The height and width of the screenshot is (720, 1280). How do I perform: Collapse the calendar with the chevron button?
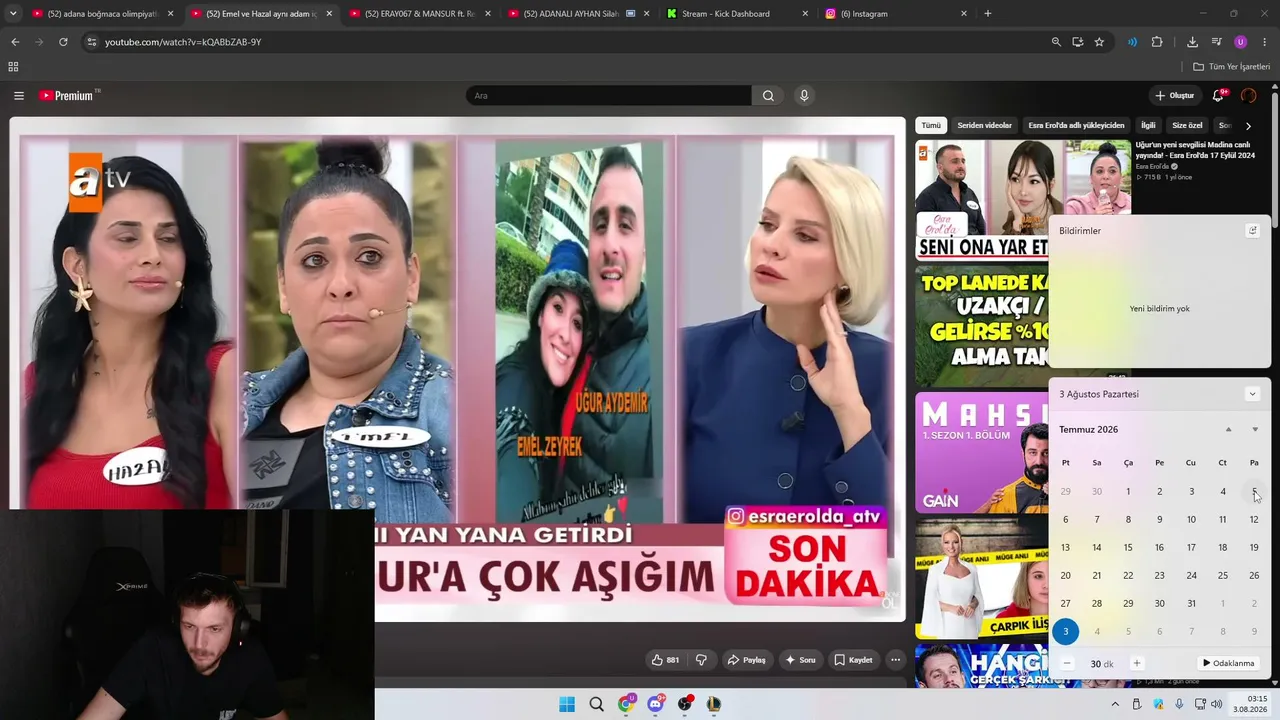pyautogui.click(x=1252, y=394)
